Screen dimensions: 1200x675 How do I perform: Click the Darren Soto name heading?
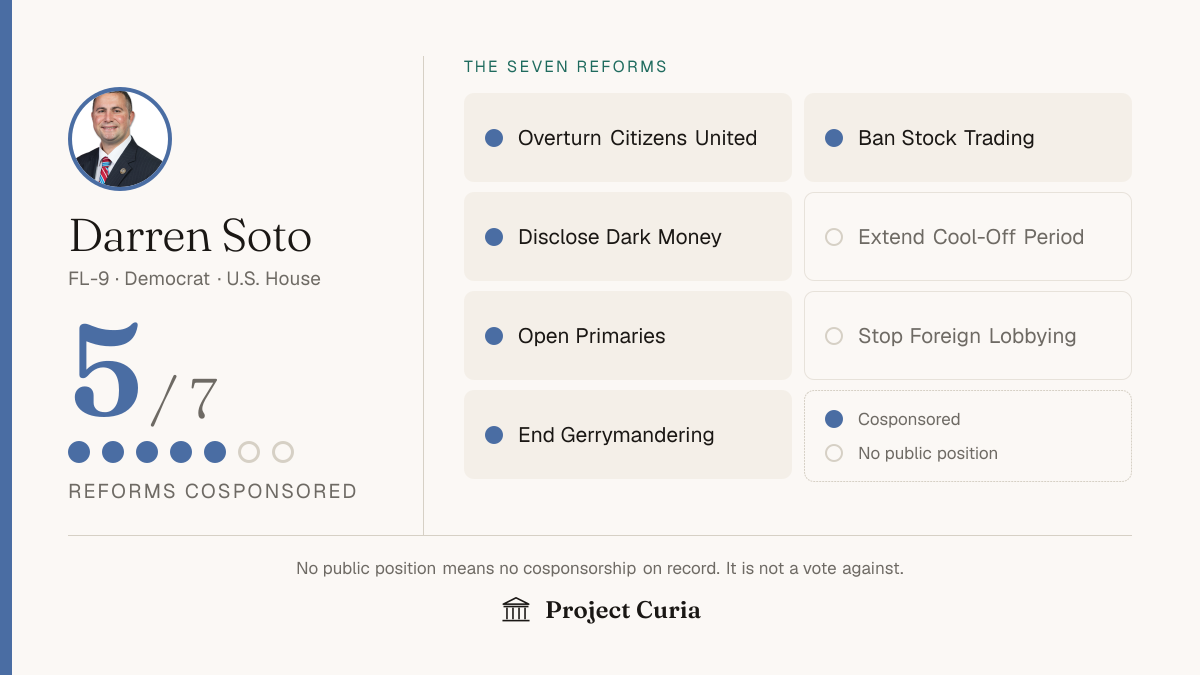point(190,235)
